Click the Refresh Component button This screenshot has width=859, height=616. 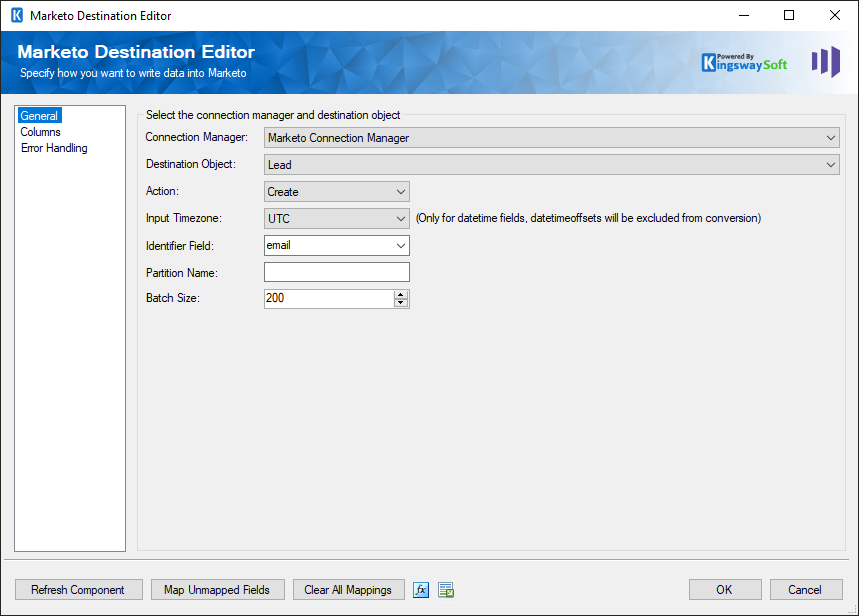78,590
